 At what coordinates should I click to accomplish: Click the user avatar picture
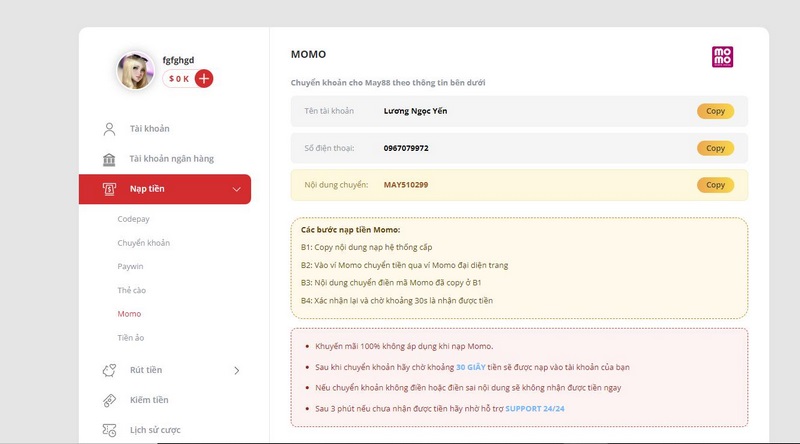[136, 71]
